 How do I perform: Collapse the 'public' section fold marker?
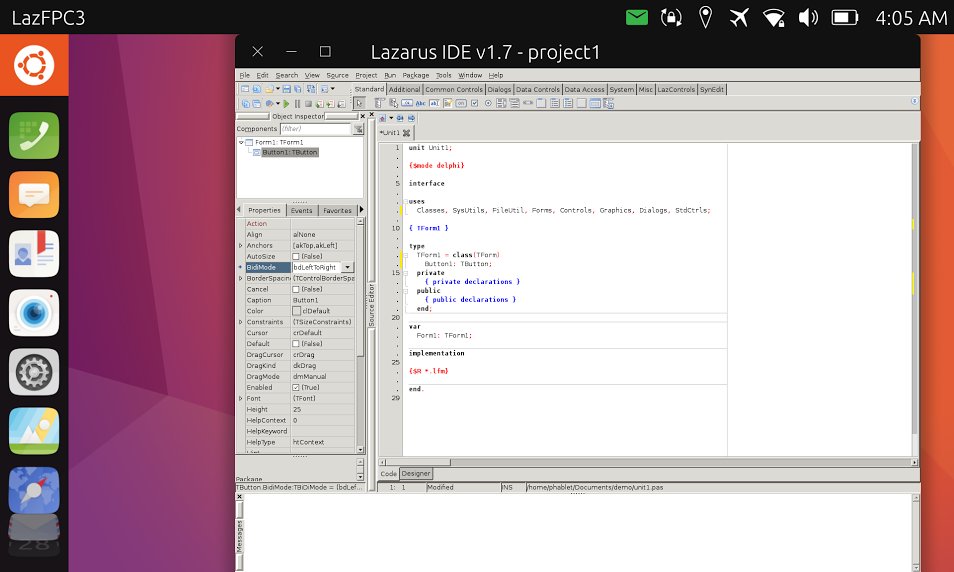coord(406,290)
